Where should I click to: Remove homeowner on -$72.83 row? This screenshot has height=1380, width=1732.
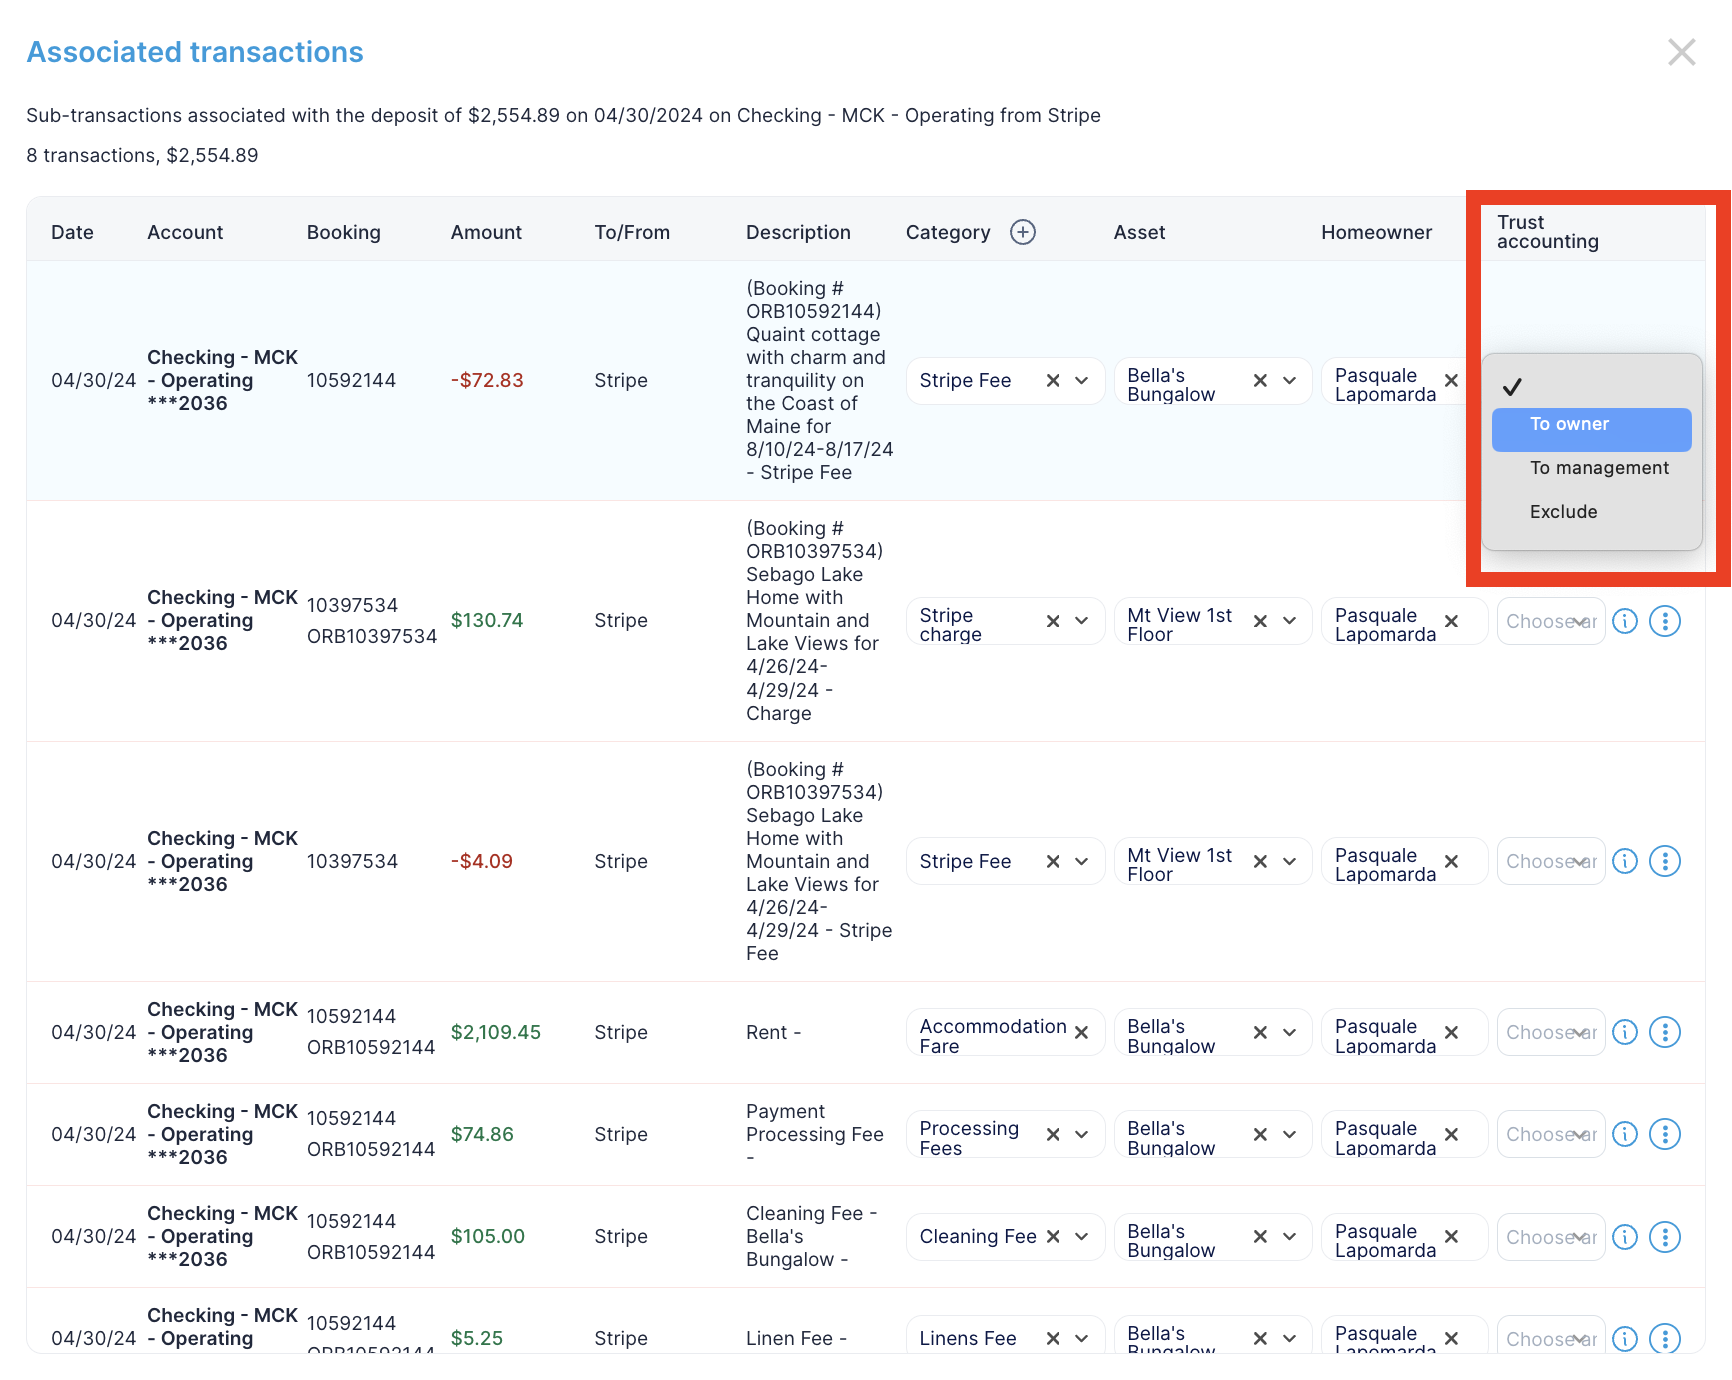point(1451,381)
